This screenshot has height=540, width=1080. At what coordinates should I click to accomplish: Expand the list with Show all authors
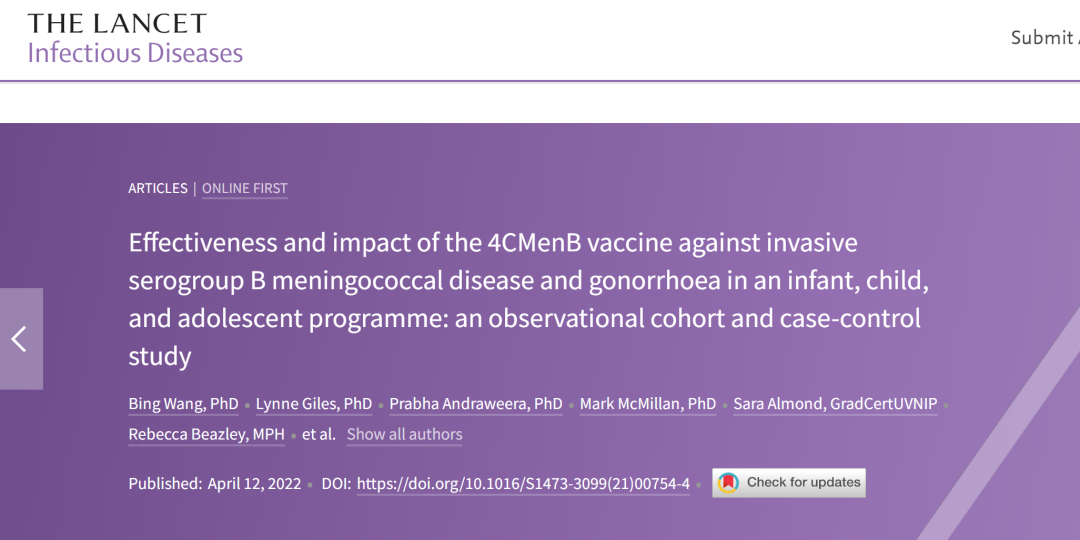[x=404, y=434]
